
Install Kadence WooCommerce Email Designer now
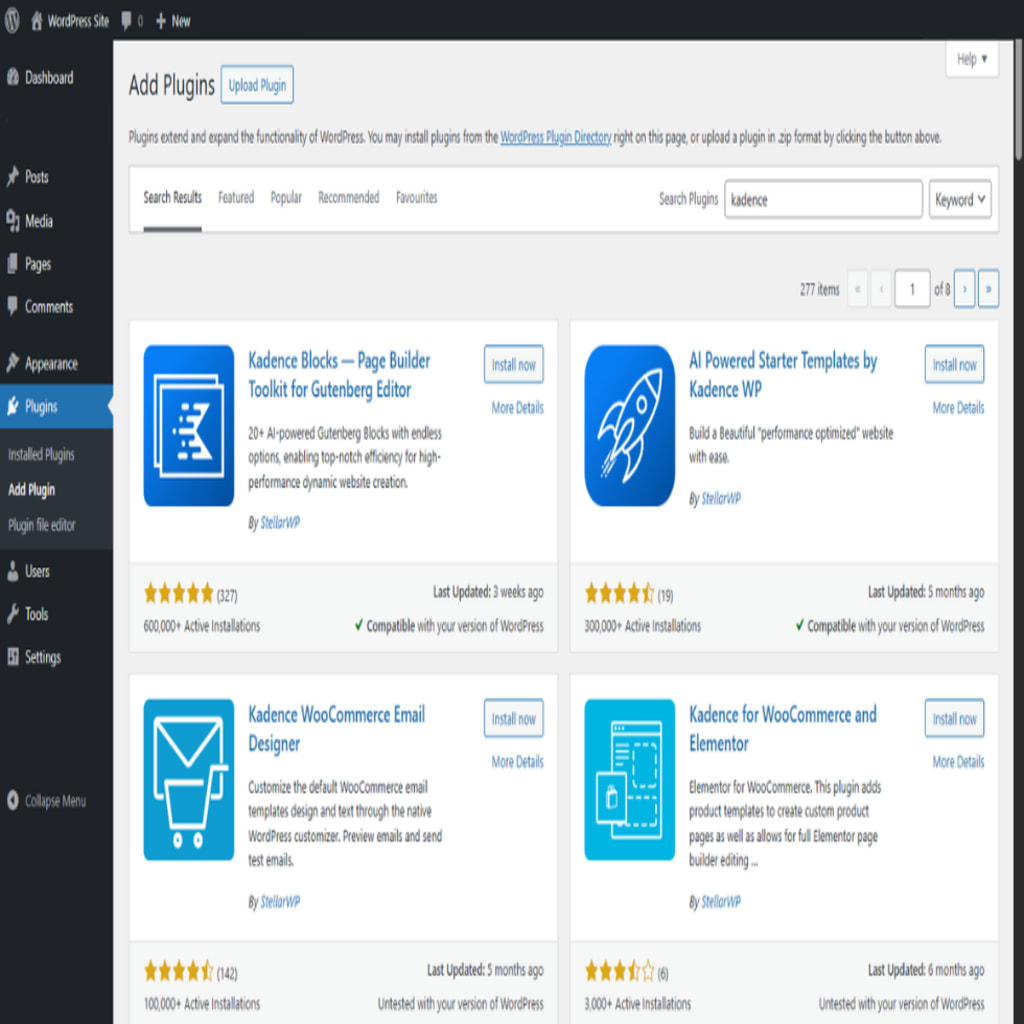click(x=514, y=718)
